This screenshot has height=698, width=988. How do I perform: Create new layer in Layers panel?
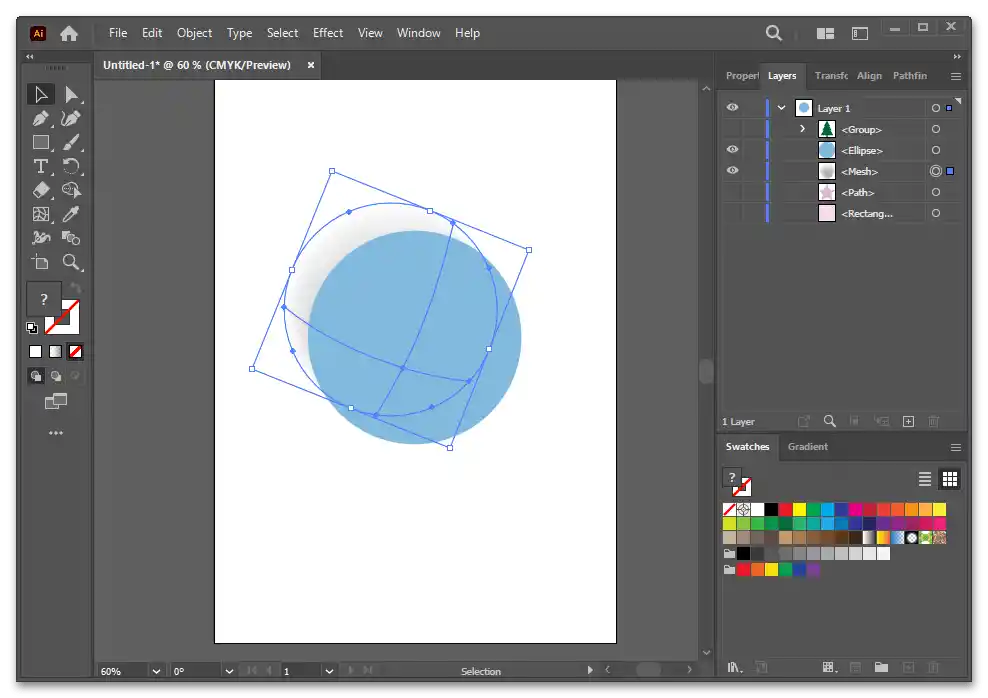coord(908,422)
